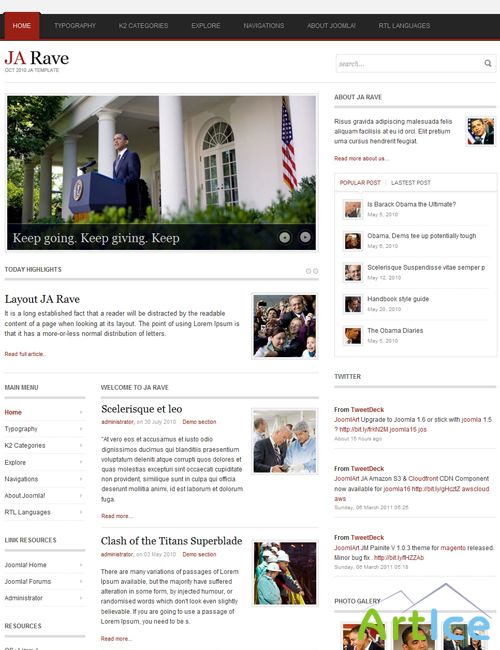The image size is (500, 650).
Task: Expand the Explore arrow in Main Menu
Action: click(x=81, y=462)
